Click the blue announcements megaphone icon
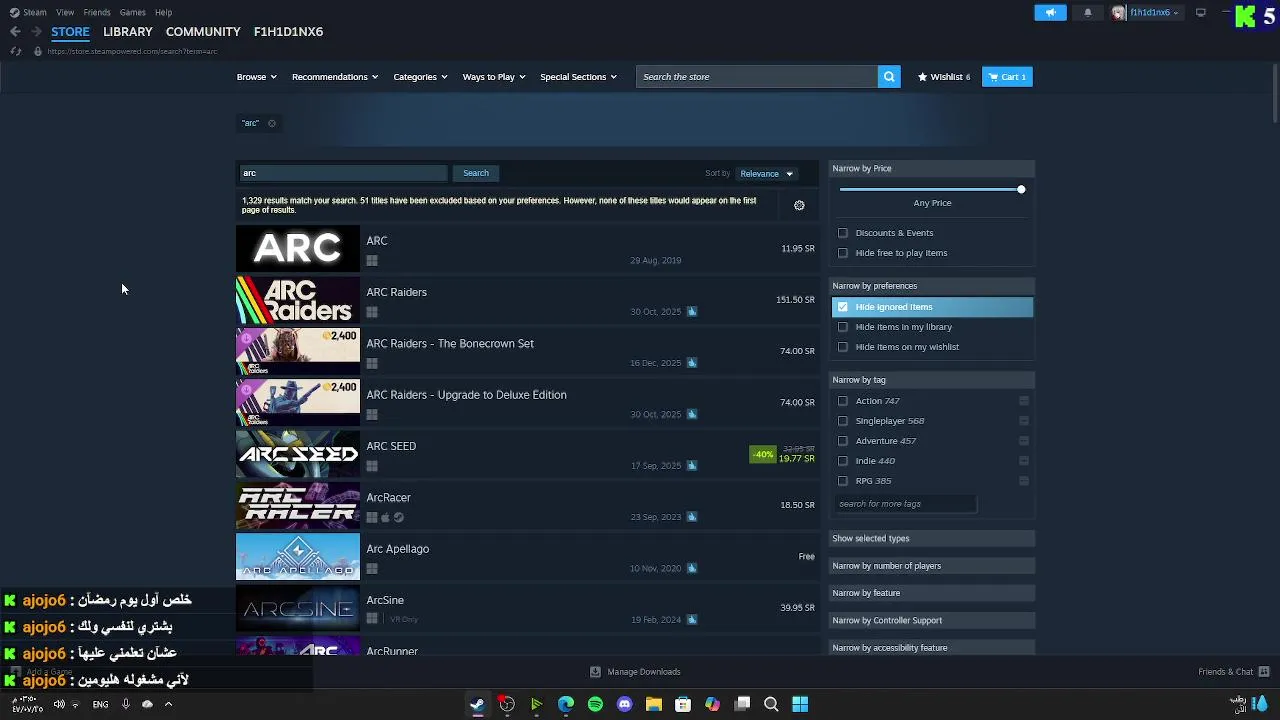Screen dimensions: 1280x720 pos(1050,13)
